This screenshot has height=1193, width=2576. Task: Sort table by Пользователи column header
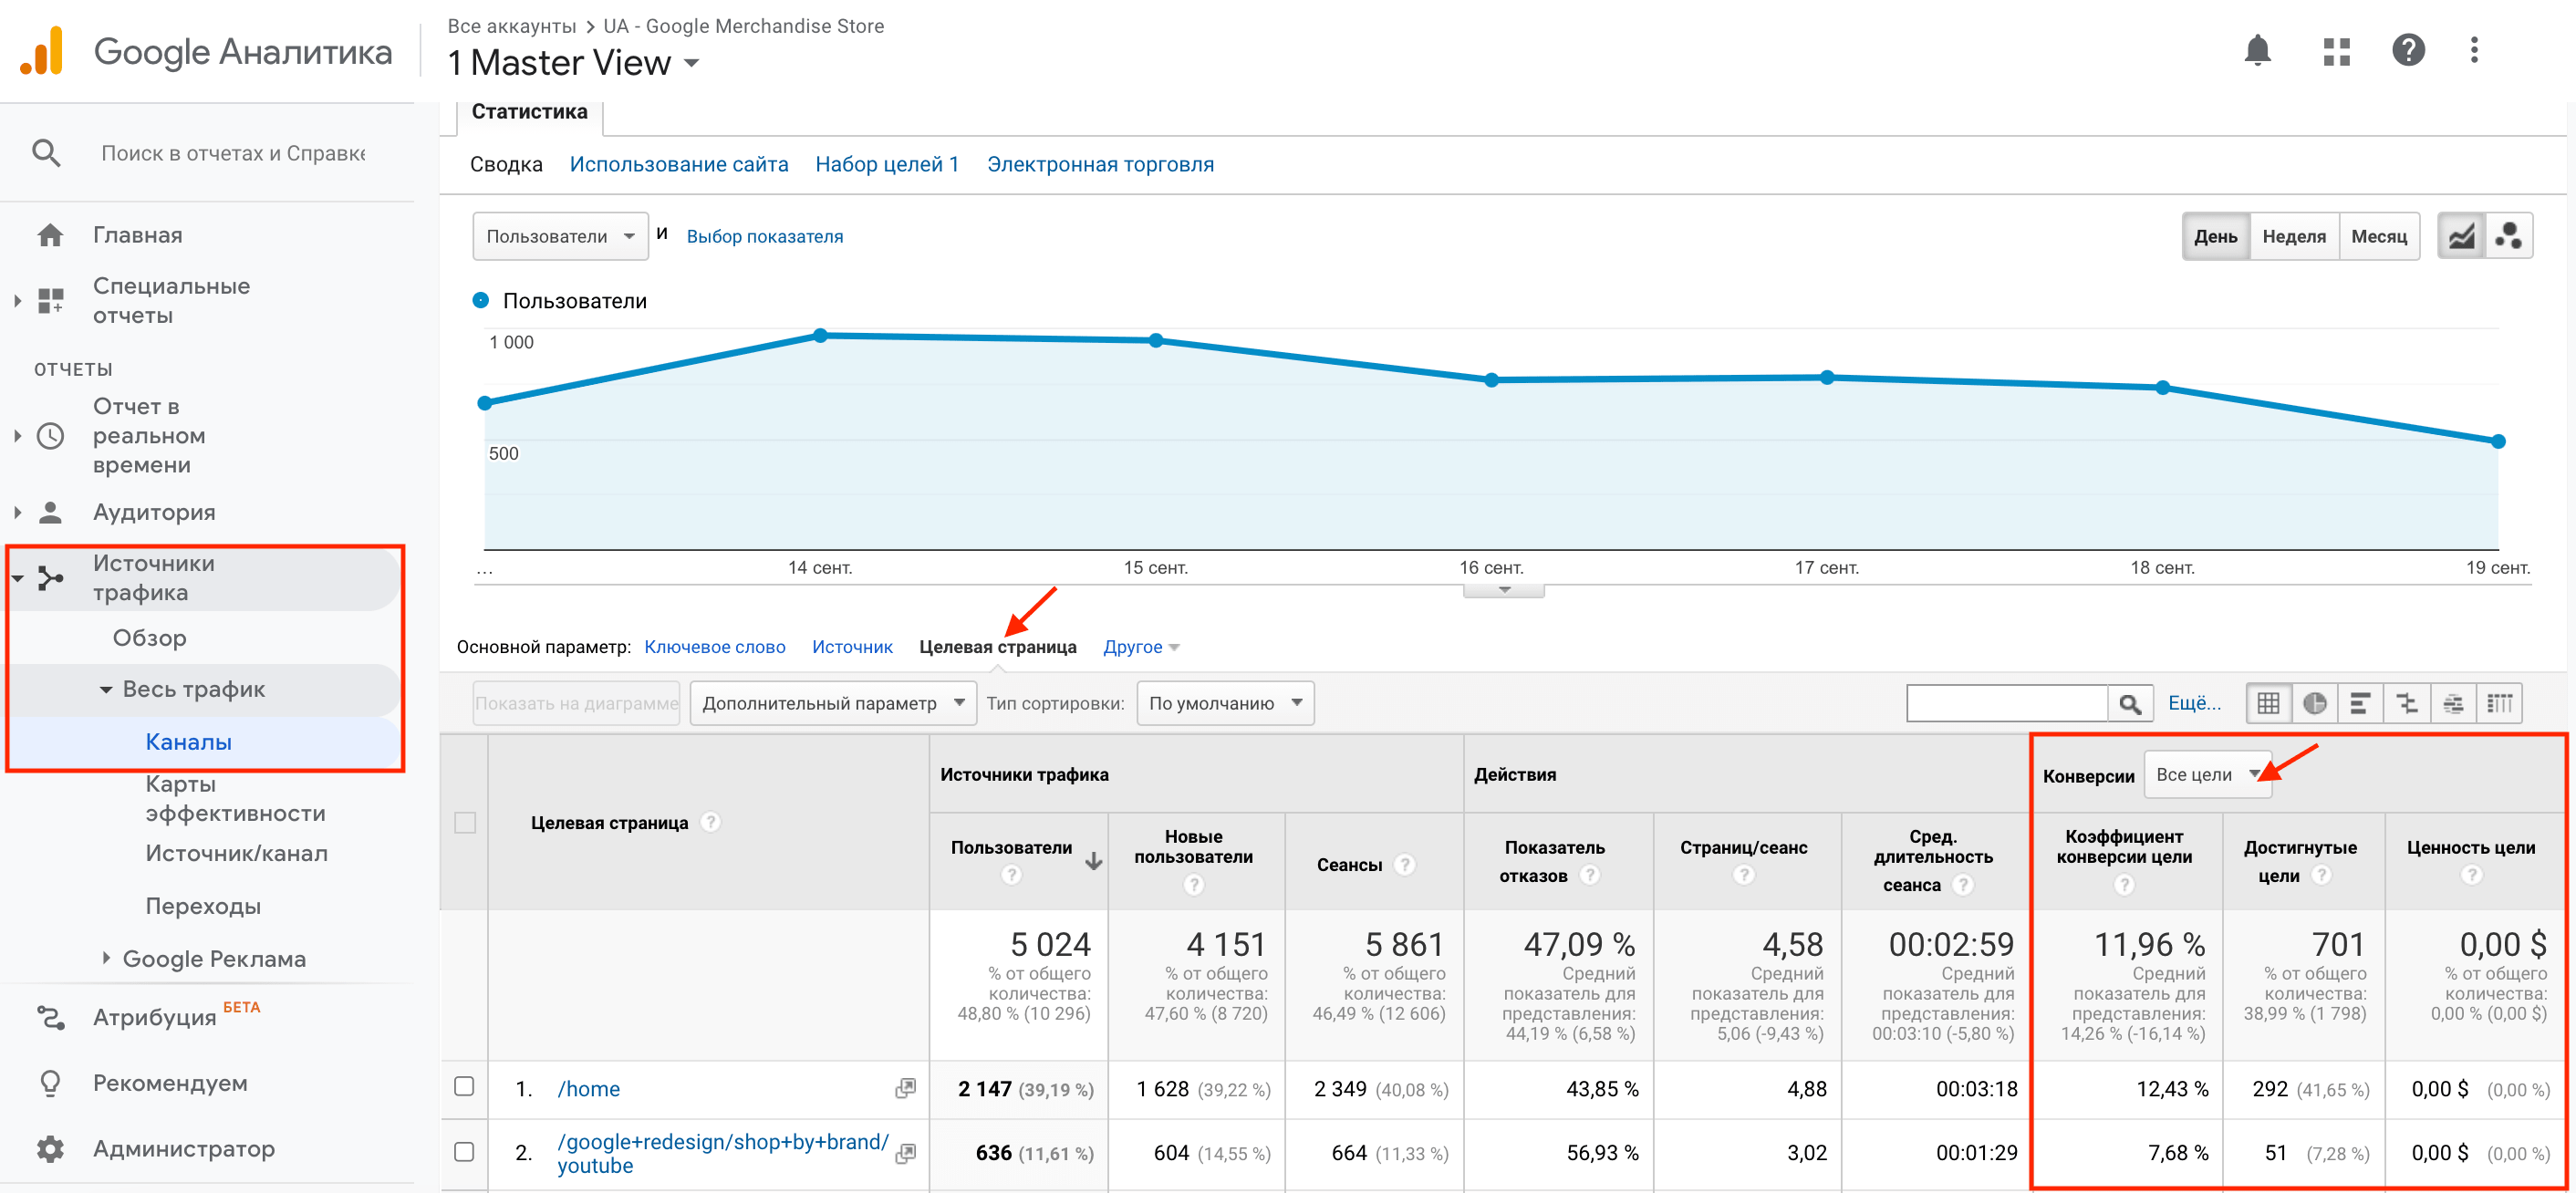point(1011,848)
